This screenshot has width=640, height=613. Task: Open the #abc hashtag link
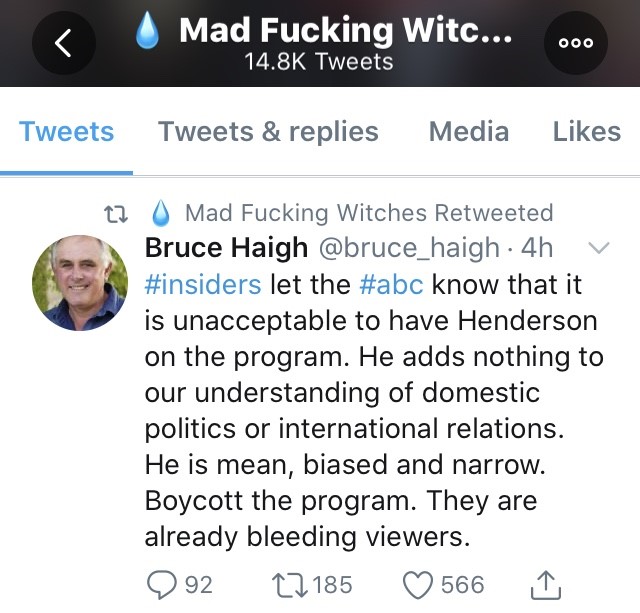click(391, 283)
